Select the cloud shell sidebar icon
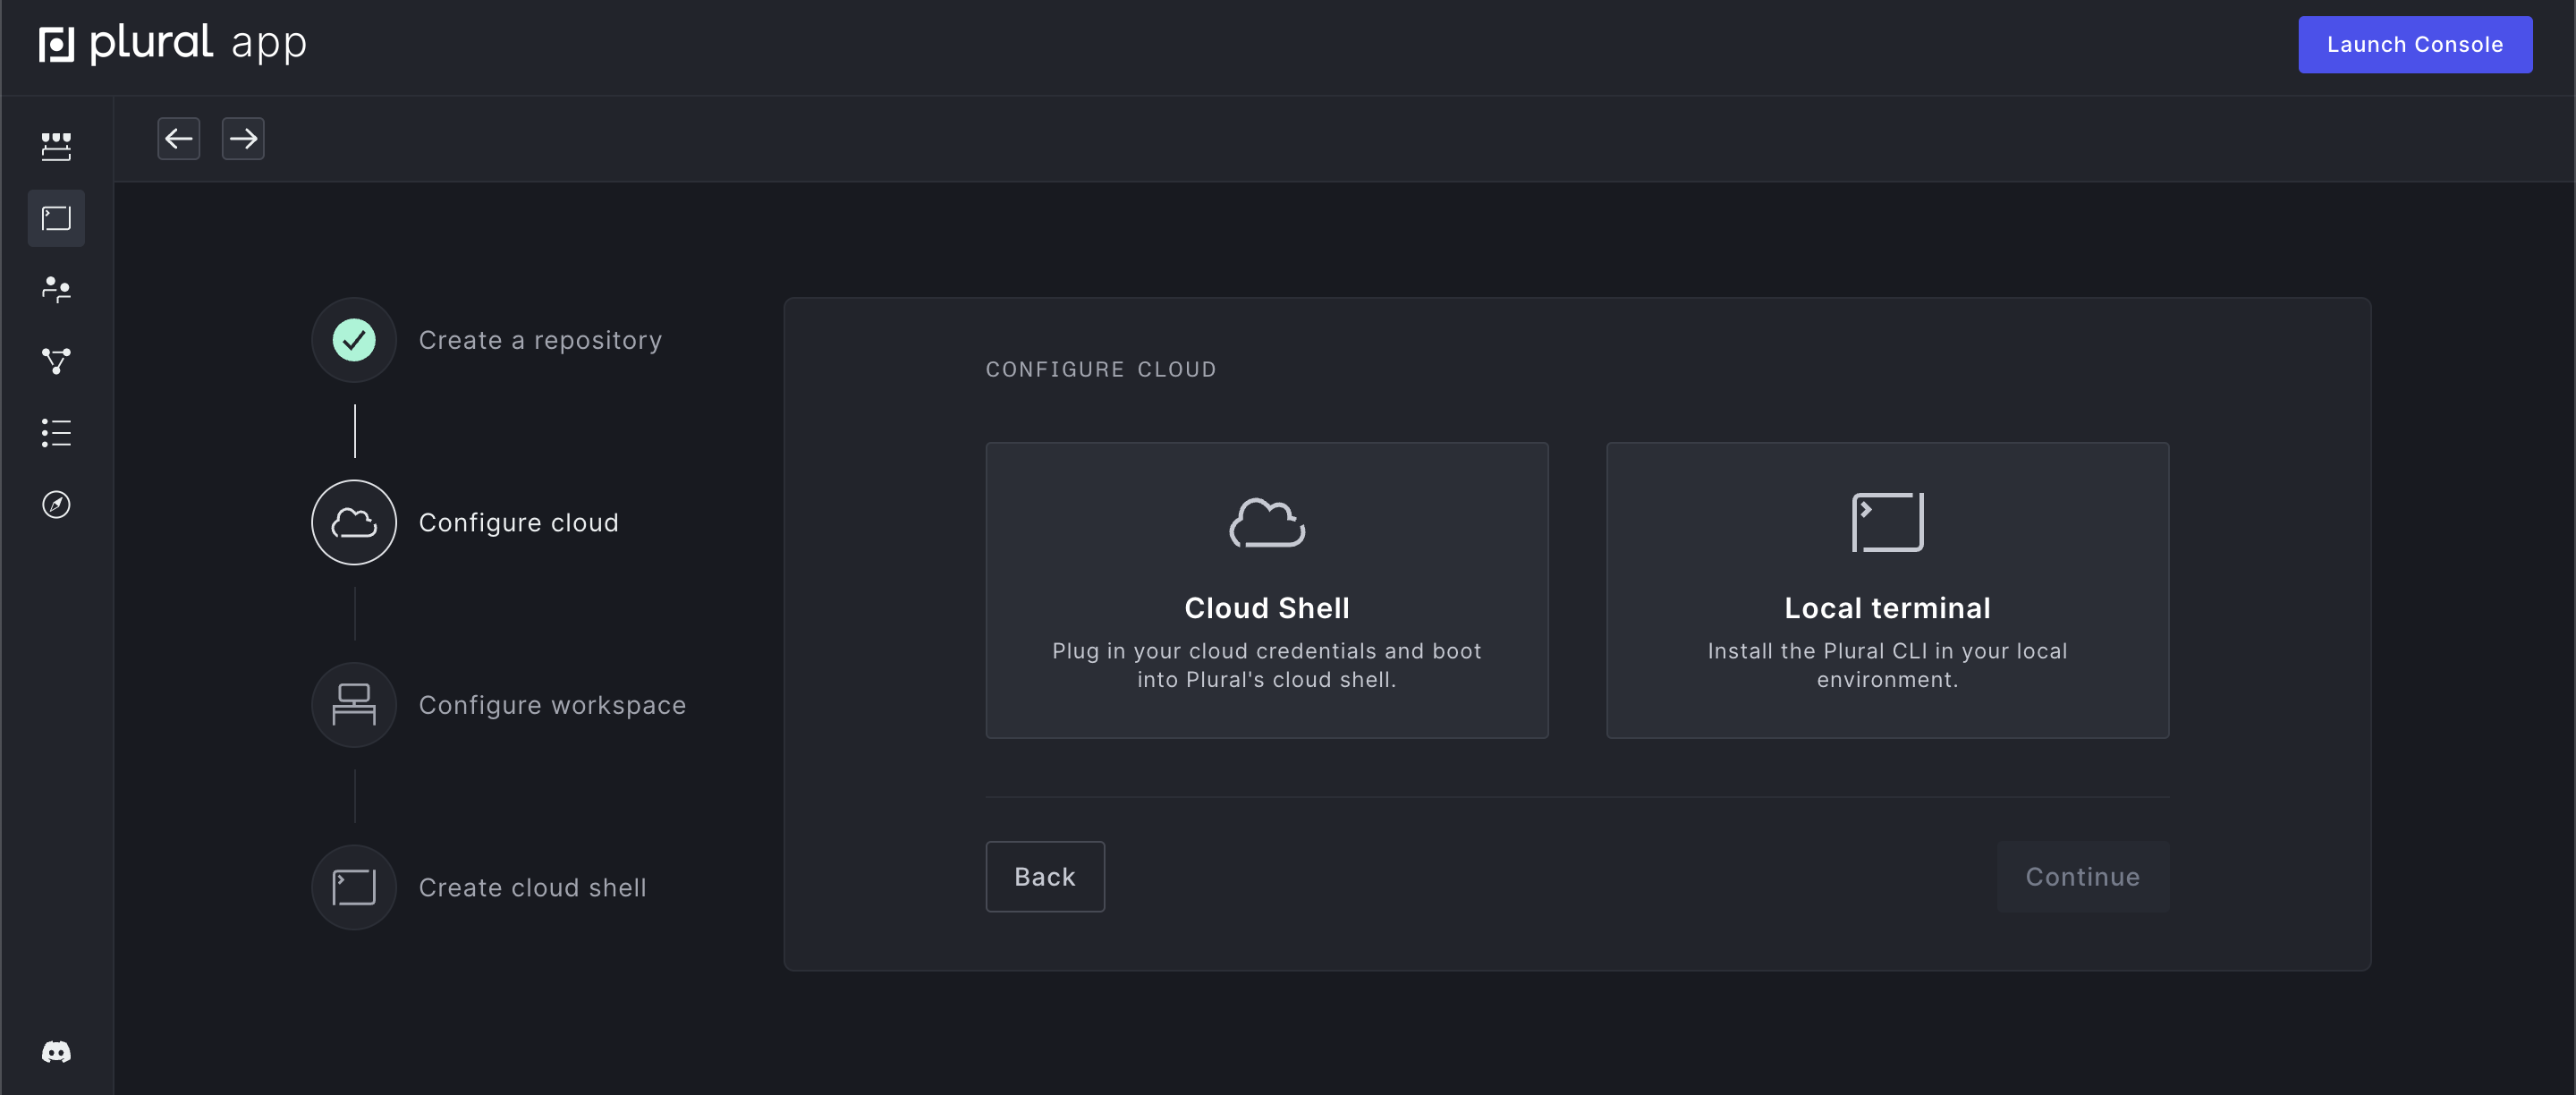The width and height of the screenshot is (2576, 1095). click(x=56, y=218)
